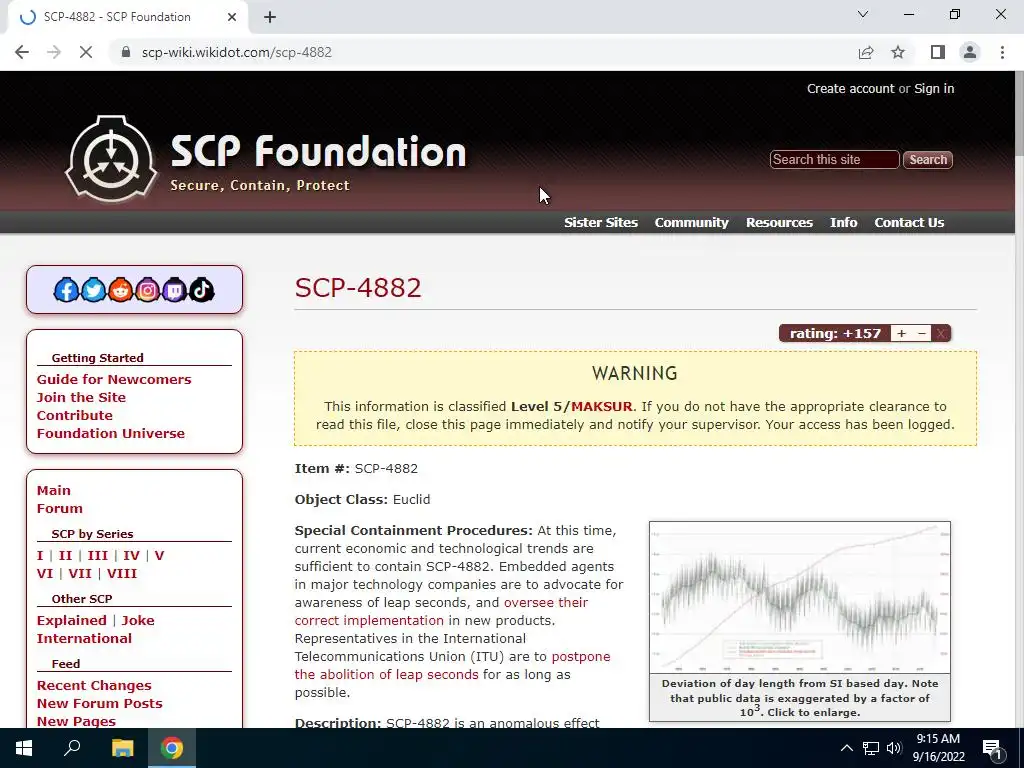
Task: Upvote the article with the plus button
Action: point(901,334)
